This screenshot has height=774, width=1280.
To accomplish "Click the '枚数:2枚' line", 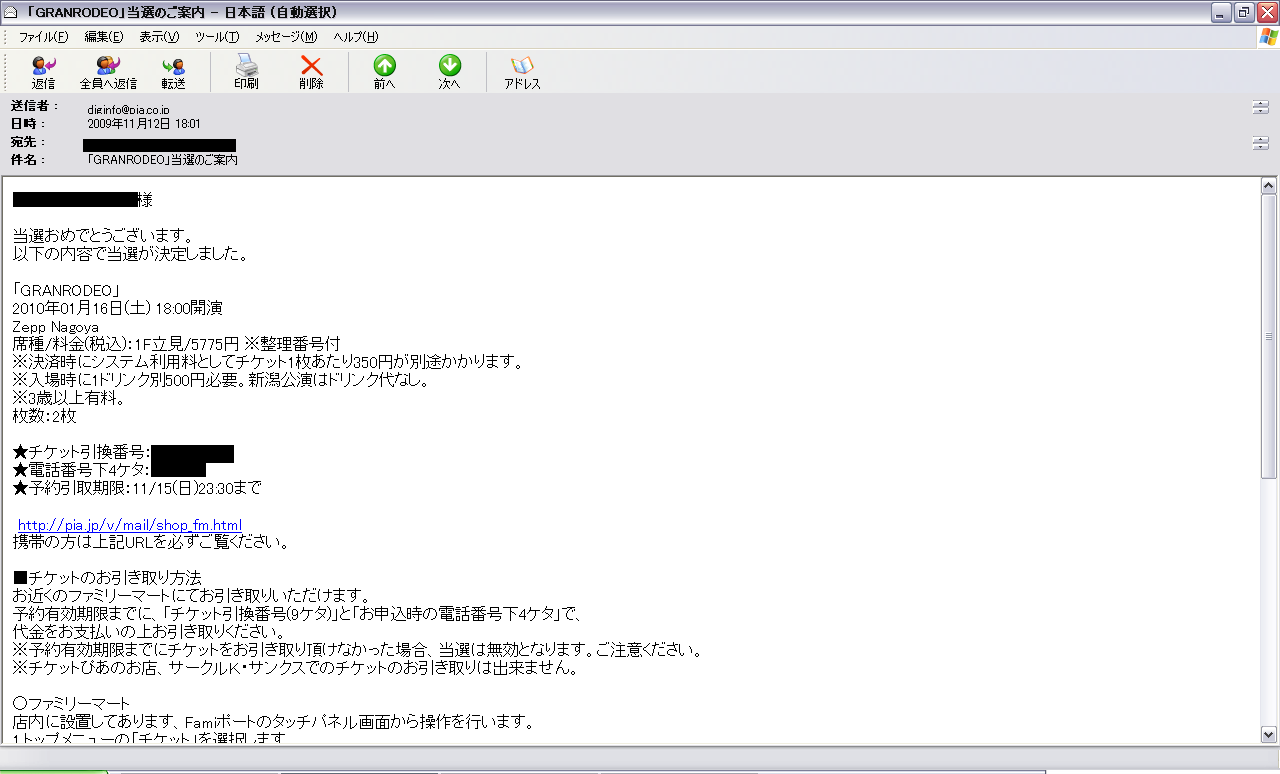I will (x=44, y=416).
